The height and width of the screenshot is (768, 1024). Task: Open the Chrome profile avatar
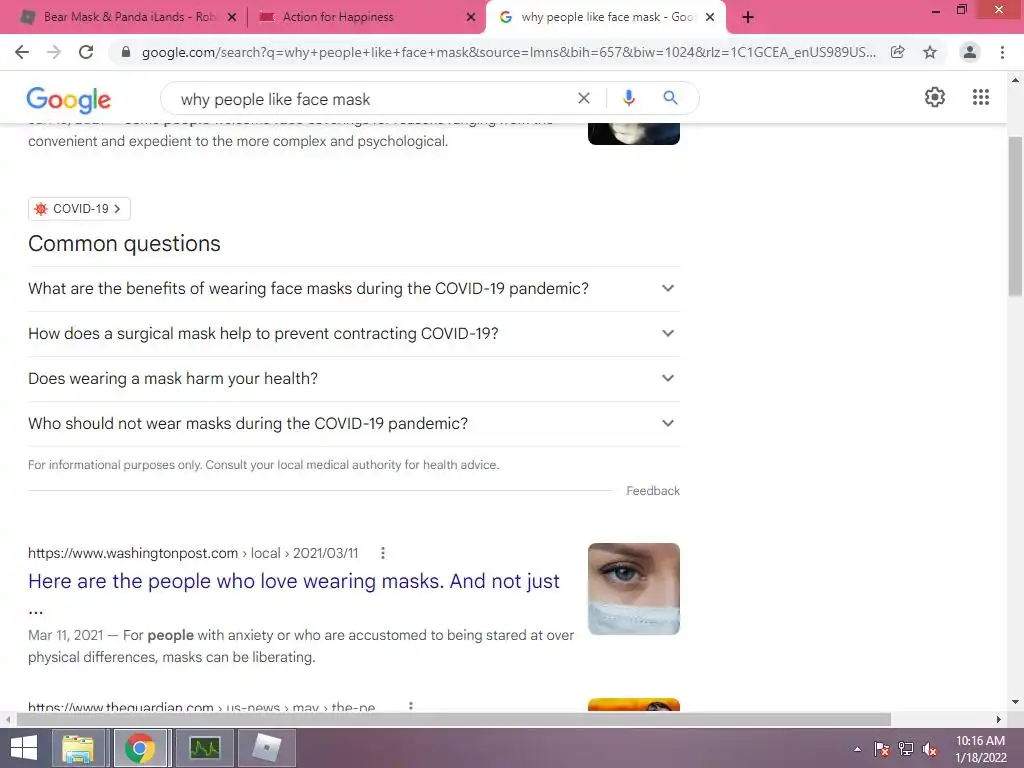(970, 52)
